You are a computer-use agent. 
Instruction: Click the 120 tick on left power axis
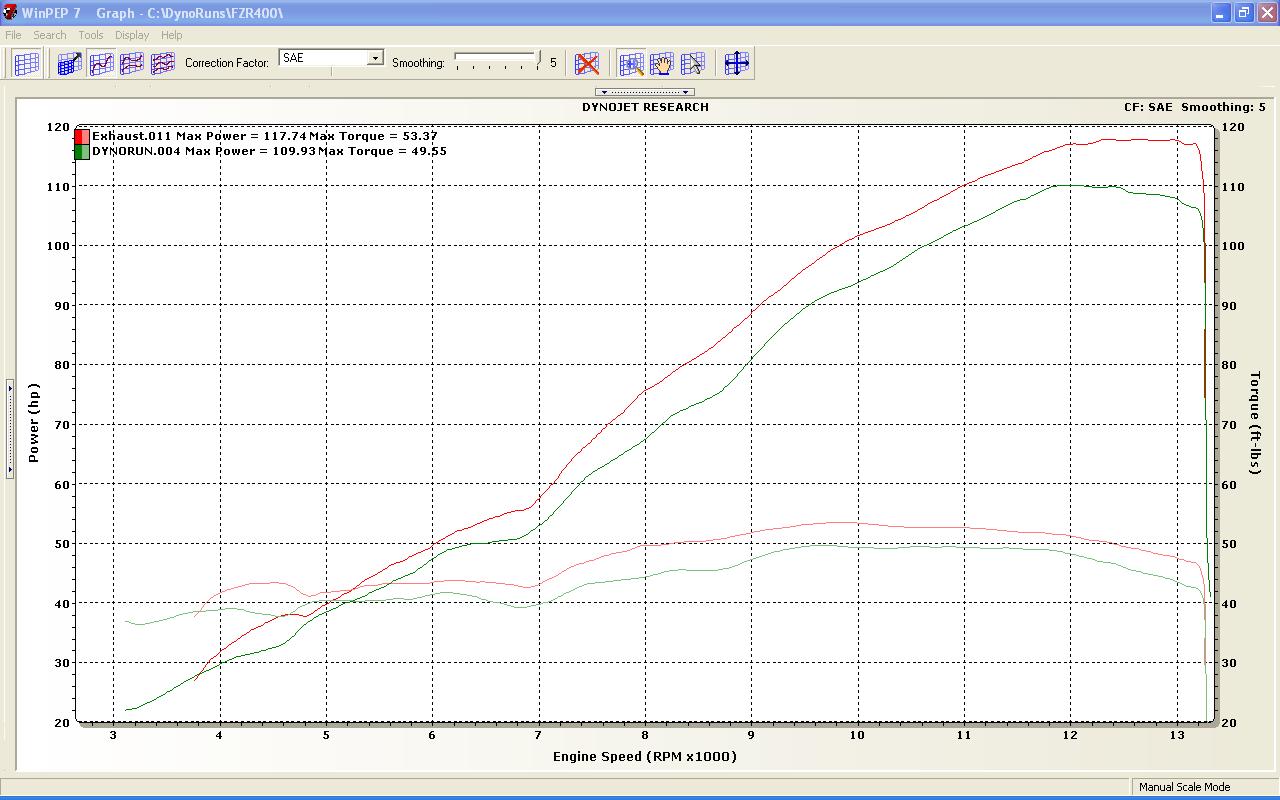[x=58, y=127]
